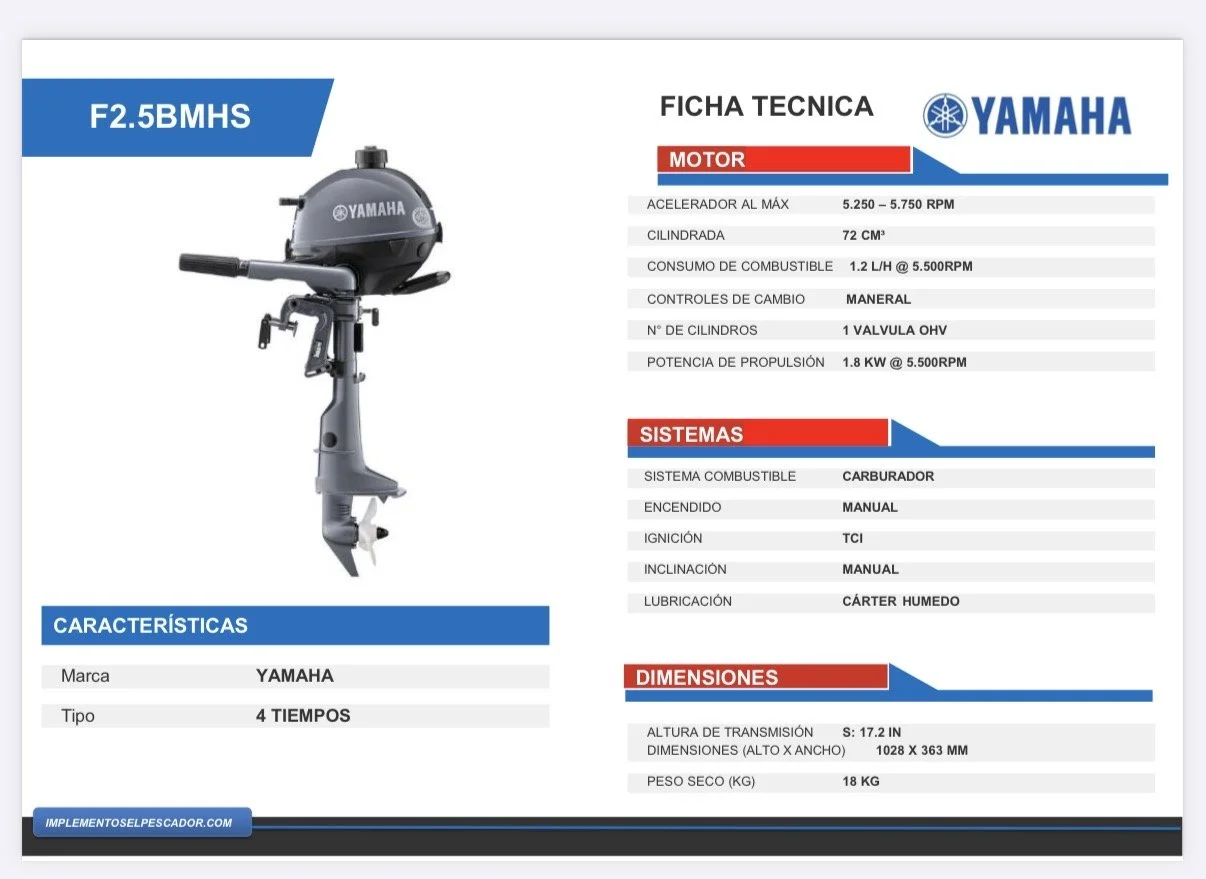
Task: Click the IGNICIÓN label
Action: pos(673,539)
